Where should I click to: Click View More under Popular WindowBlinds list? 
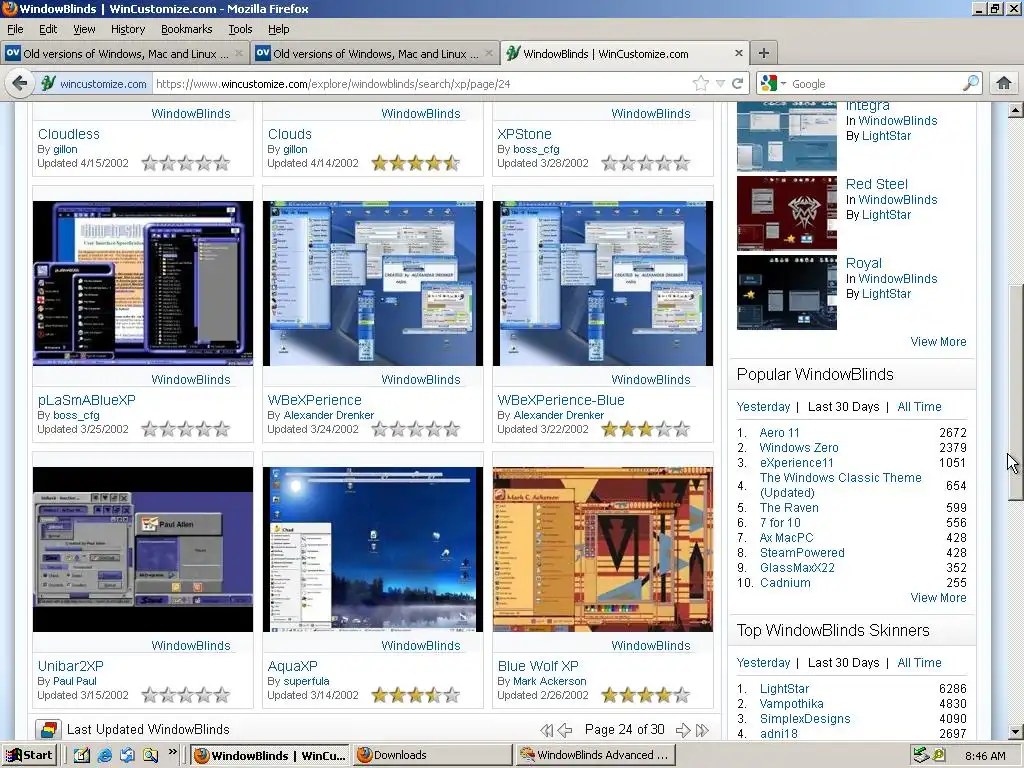pos(938,598)
